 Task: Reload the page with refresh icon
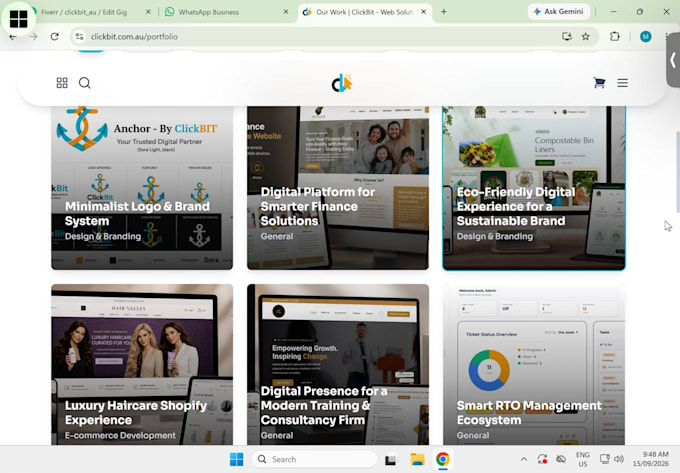(x=55, y=36)
